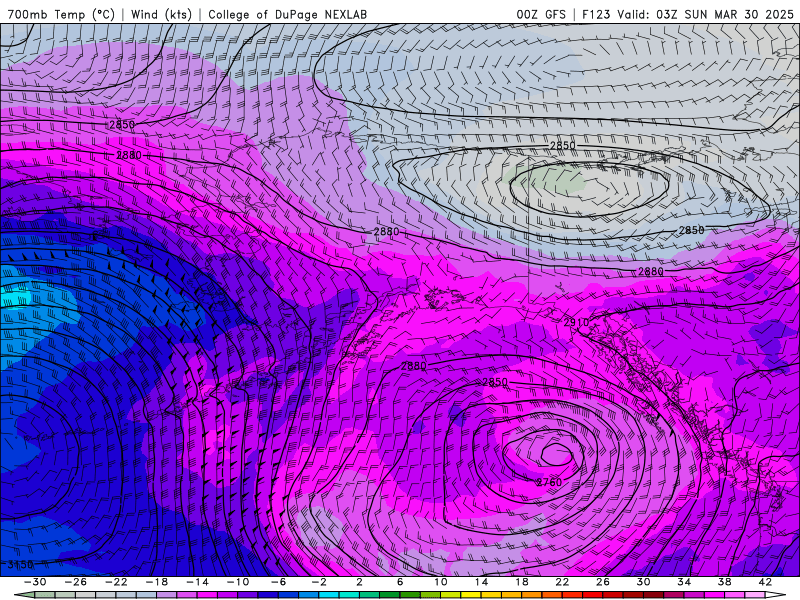
Task: Select the -2 color bar value
Action: 319,582
